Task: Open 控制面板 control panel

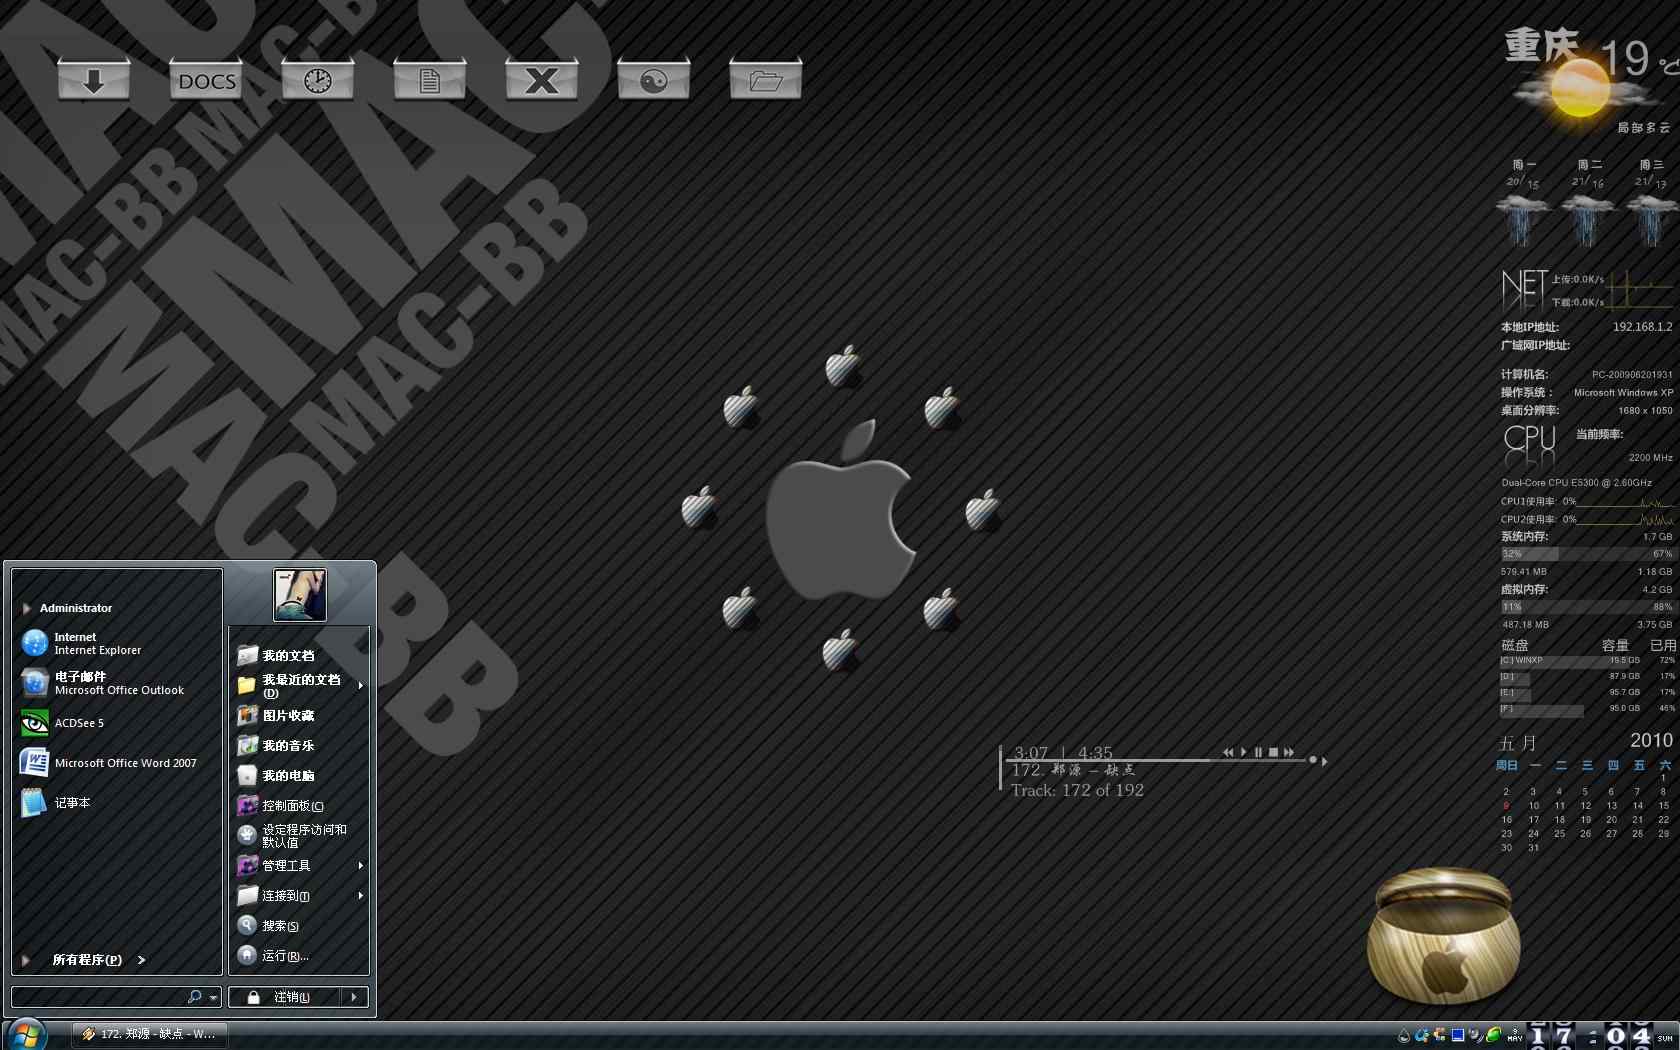Action: click(300, 806)
